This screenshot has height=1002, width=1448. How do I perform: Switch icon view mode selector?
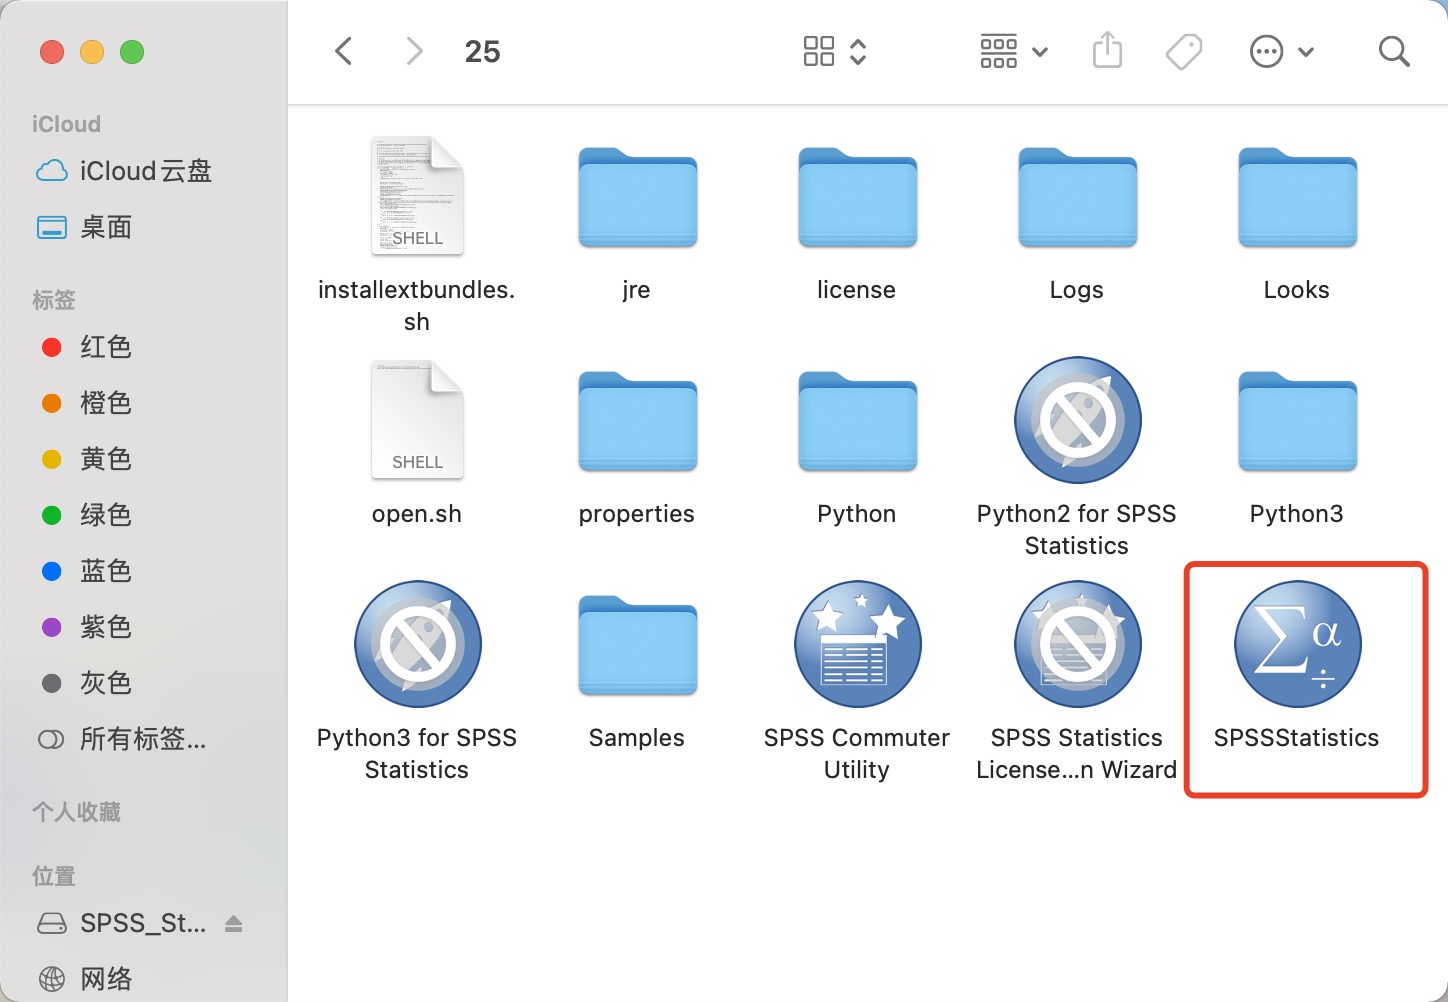[835, 51]
